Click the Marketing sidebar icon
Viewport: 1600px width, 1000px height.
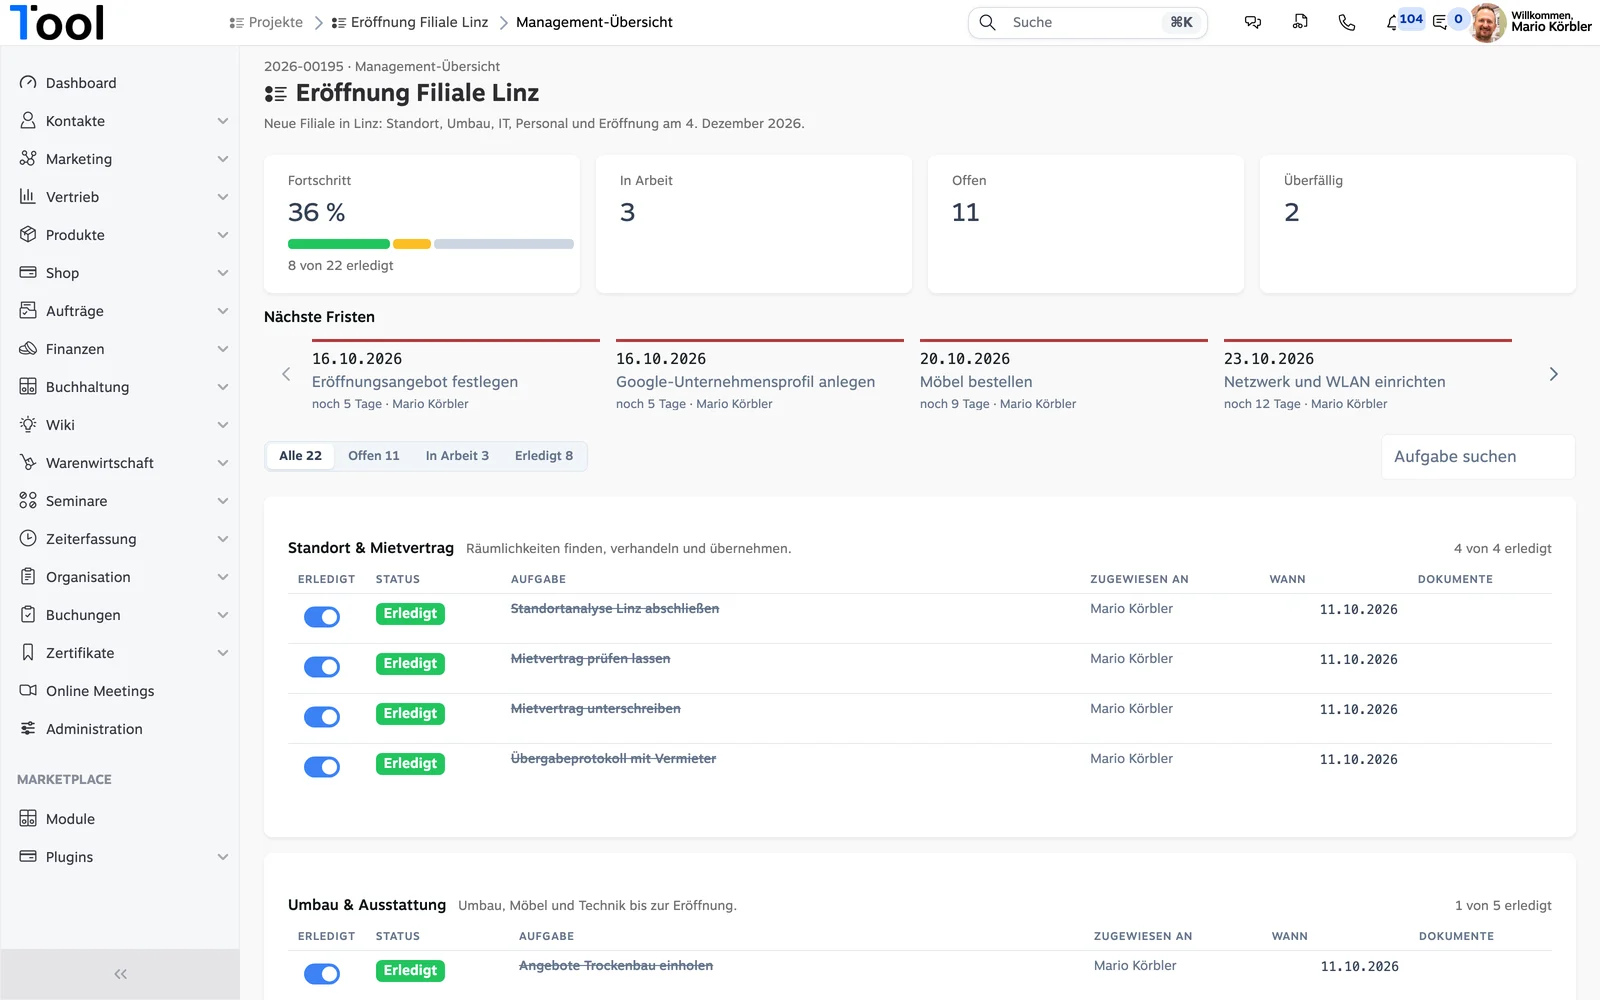pos(28,159)
